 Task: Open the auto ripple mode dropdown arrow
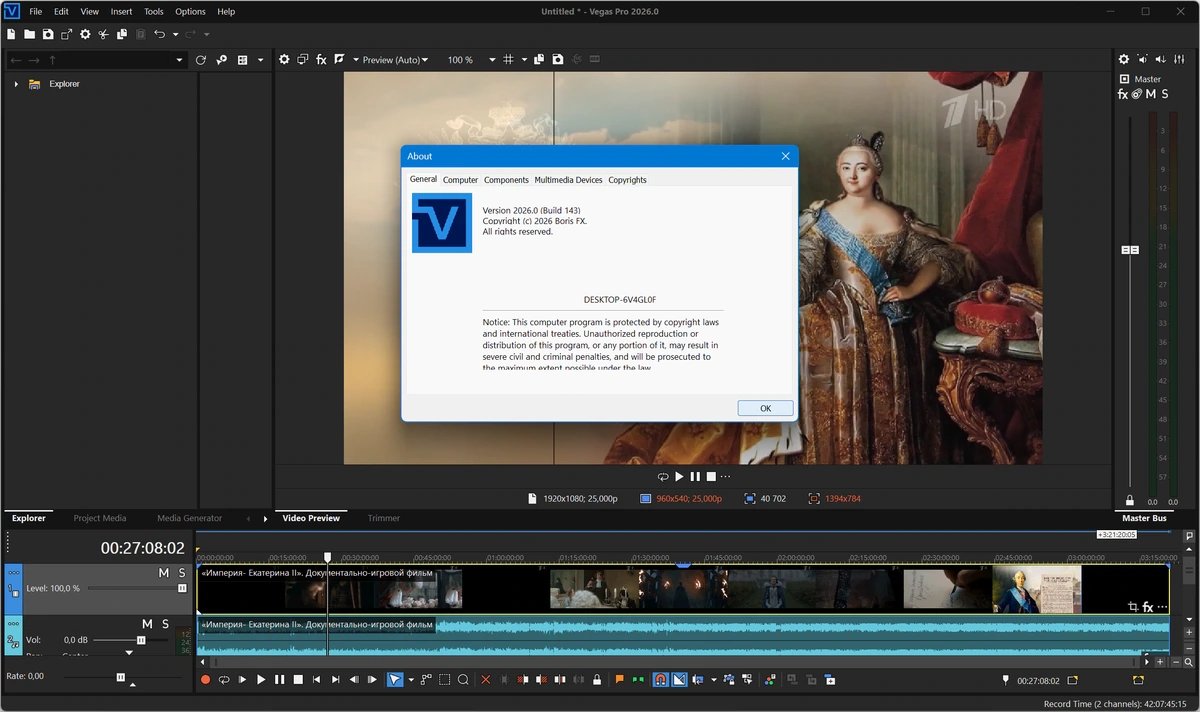tap(713, 680)
